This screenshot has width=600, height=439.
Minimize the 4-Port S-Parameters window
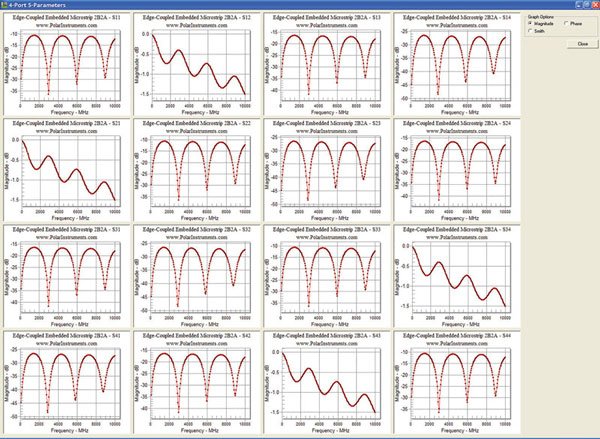click(x=579, y=5)
